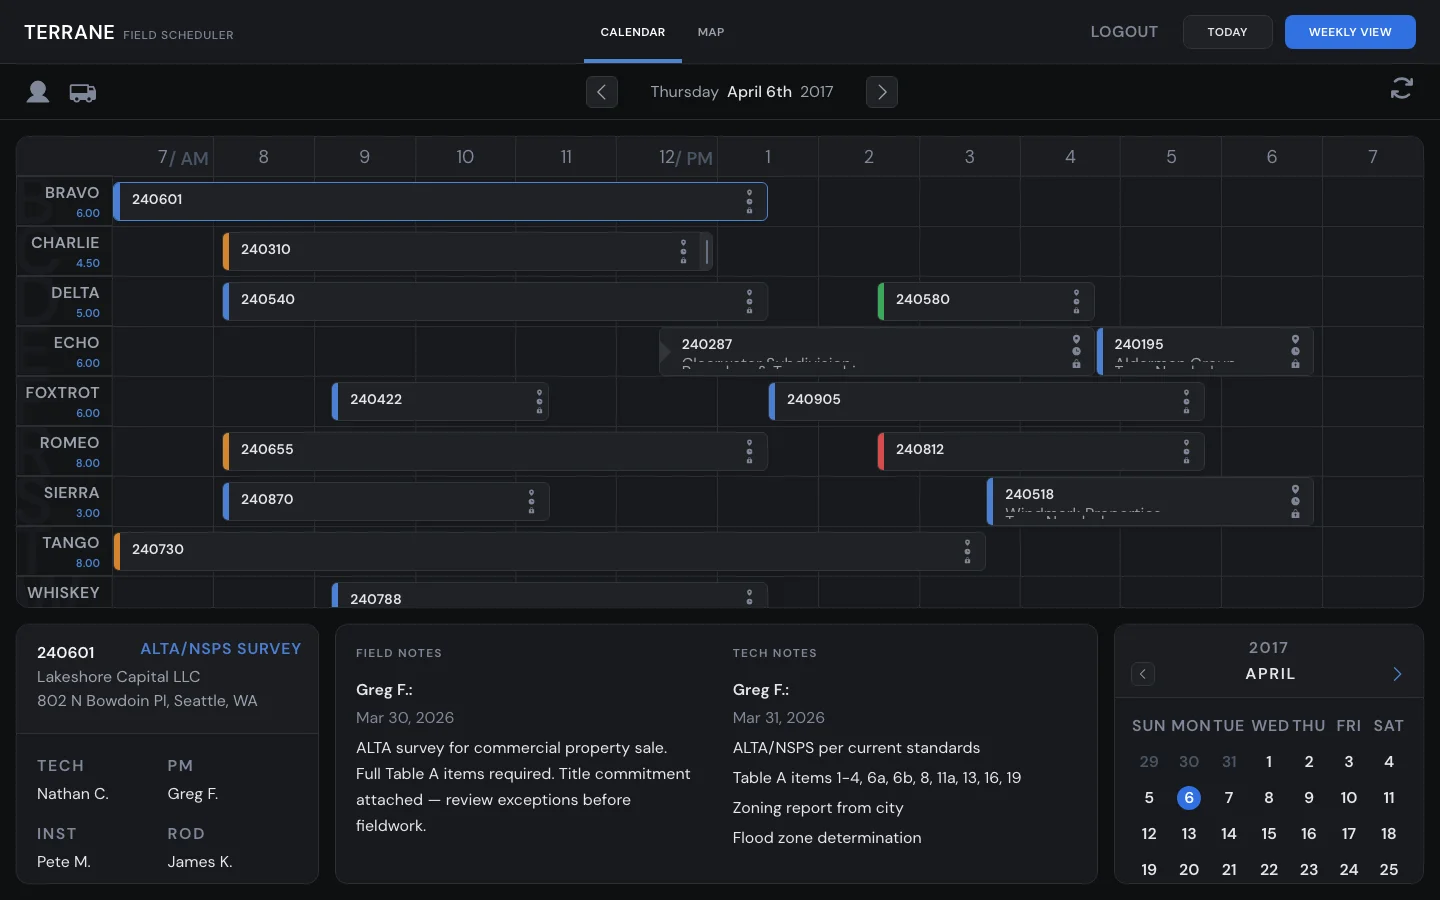Click the location pin icon on job 240422

(x=538, y=390)
